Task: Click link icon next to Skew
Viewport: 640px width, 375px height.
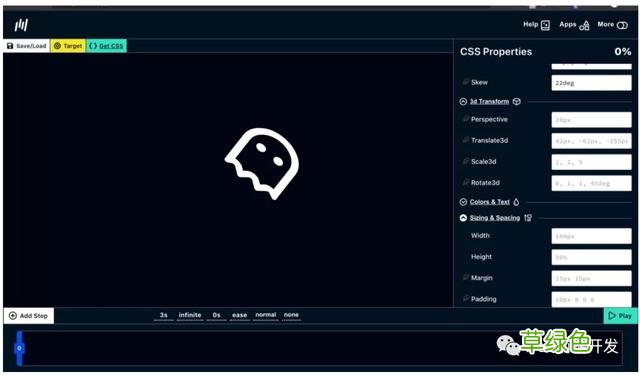Action: (x=465, y=82)
